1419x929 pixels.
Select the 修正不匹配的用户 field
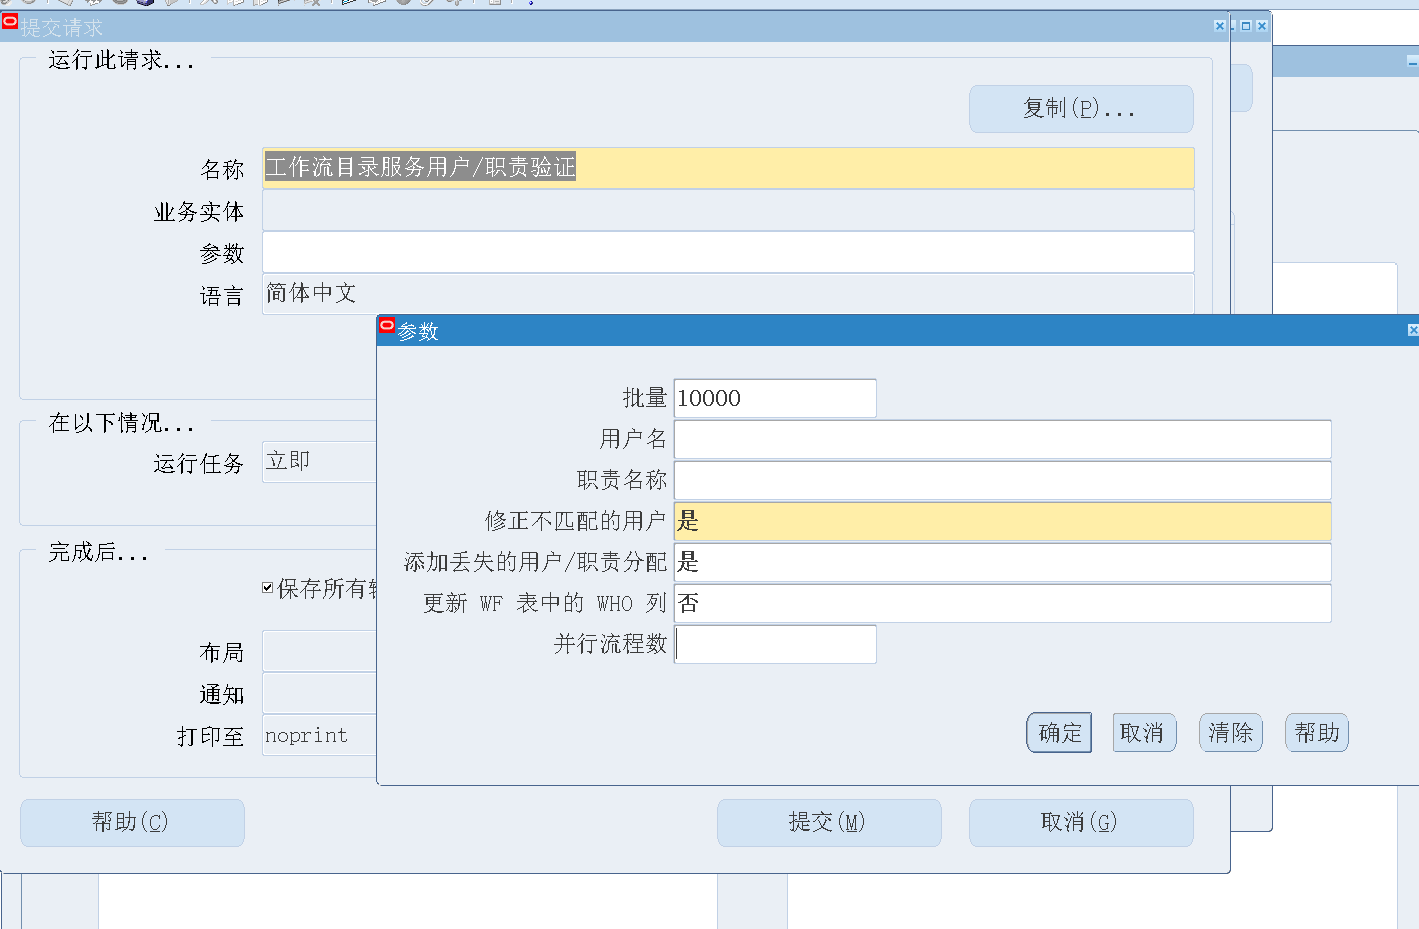(1002, 521)
